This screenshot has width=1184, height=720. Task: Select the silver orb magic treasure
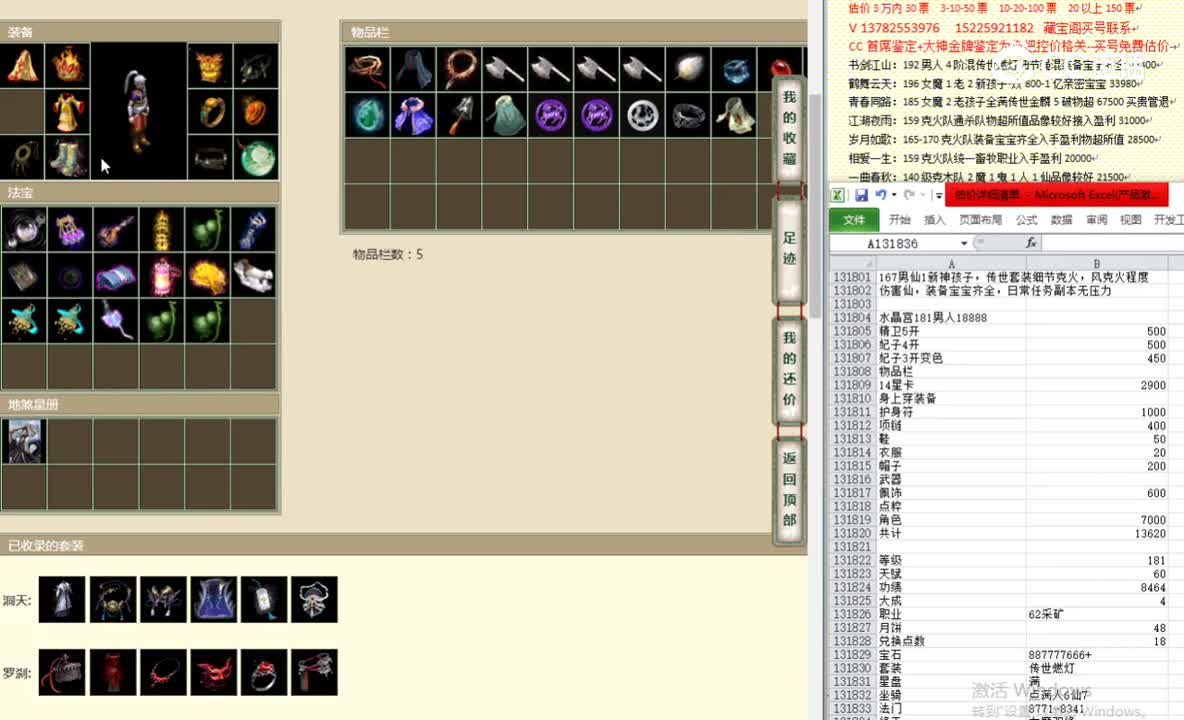click(23, 229)
